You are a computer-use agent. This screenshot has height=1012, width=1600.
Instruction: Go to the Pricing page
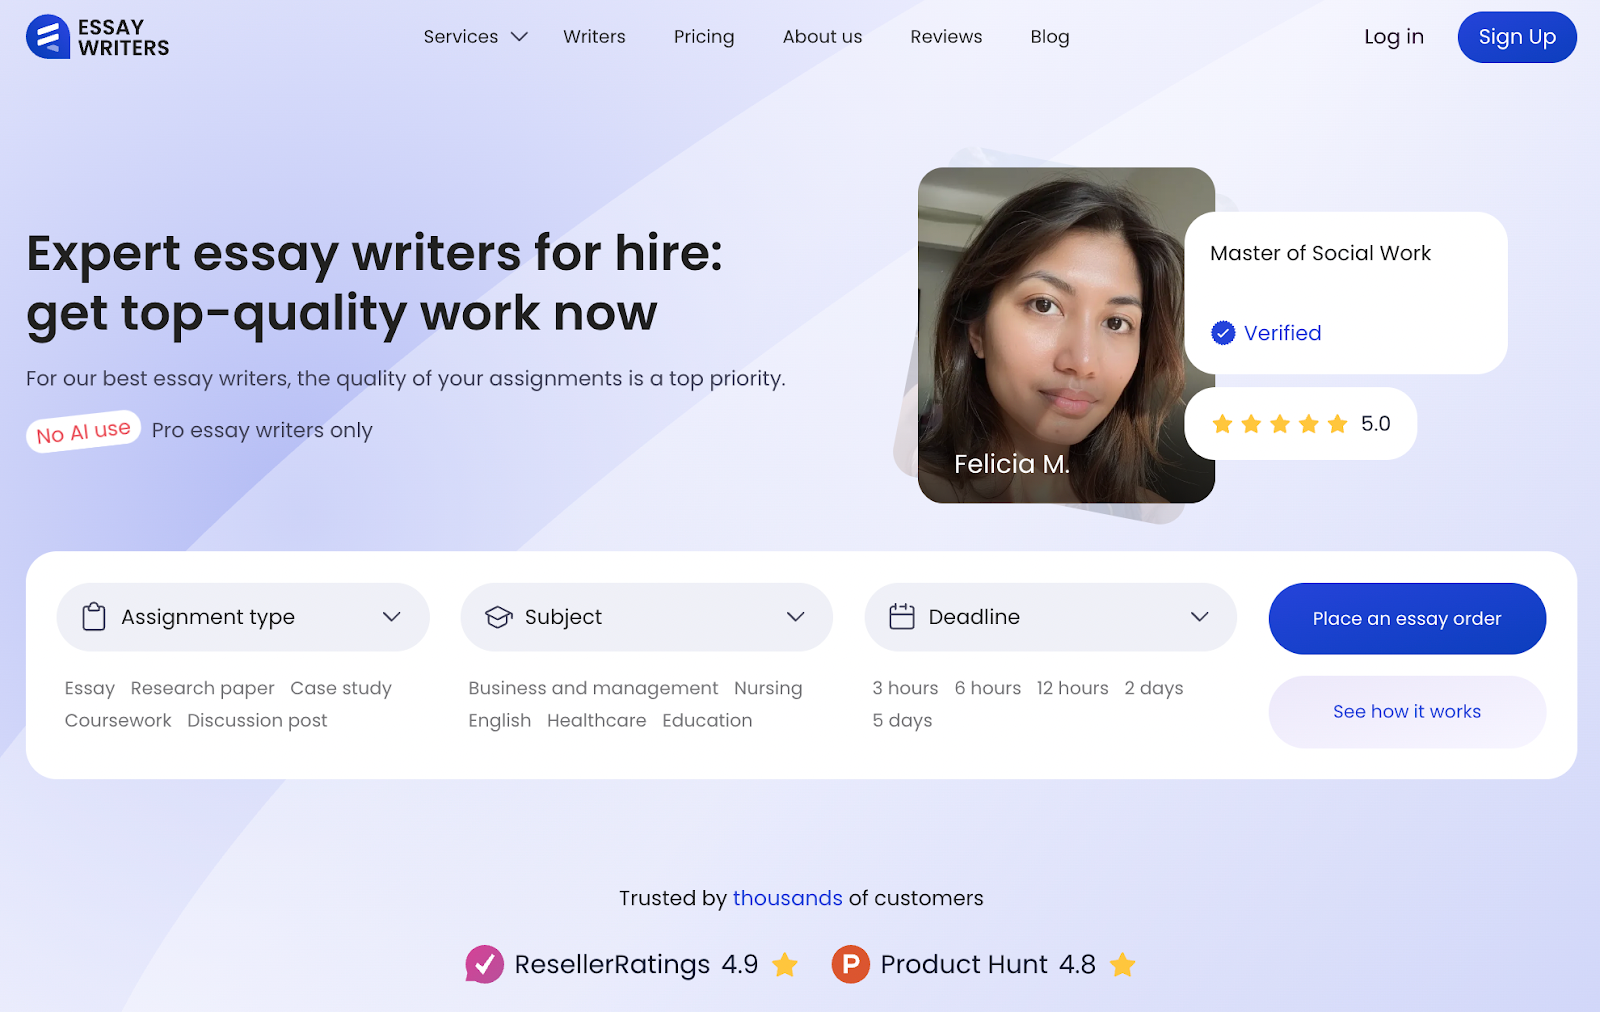pos(704,37)
